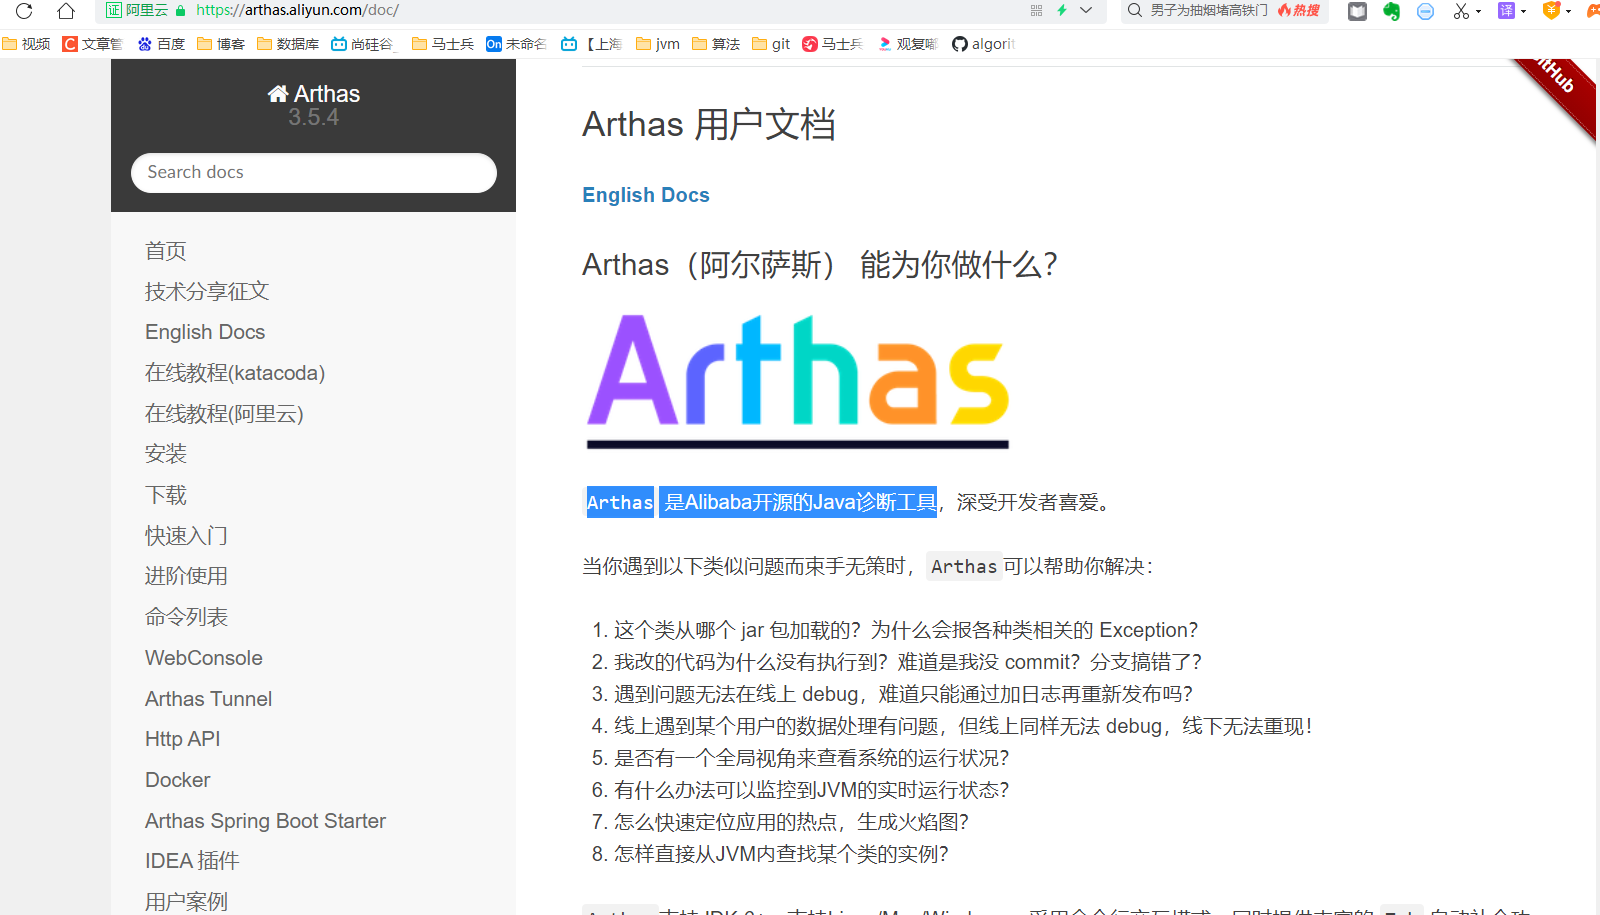Open Http API in the sidebar
This screenshot has width=1600, height=915.
click(x=182, y=739)
